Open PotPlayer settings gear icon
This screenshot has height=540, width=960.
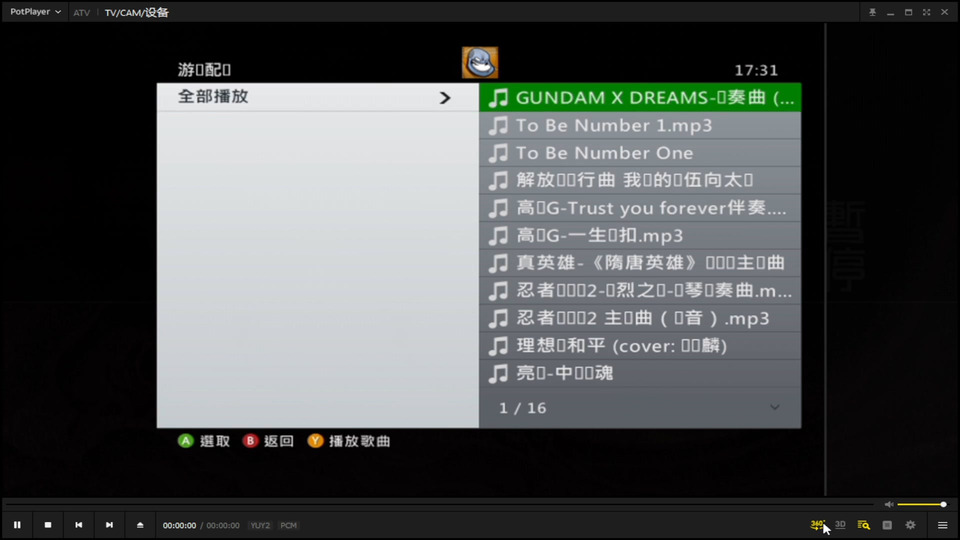pyautogui.click(x=910, y=525)
